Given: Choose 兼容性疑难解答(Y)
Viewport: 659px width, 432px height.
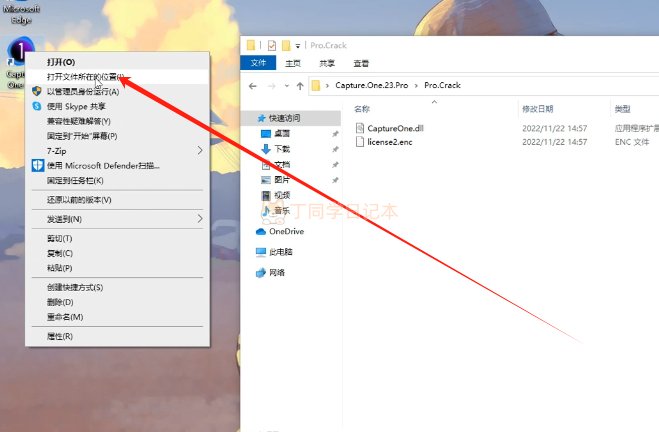Looking at the screenshot, I should (x=117, y=121).
